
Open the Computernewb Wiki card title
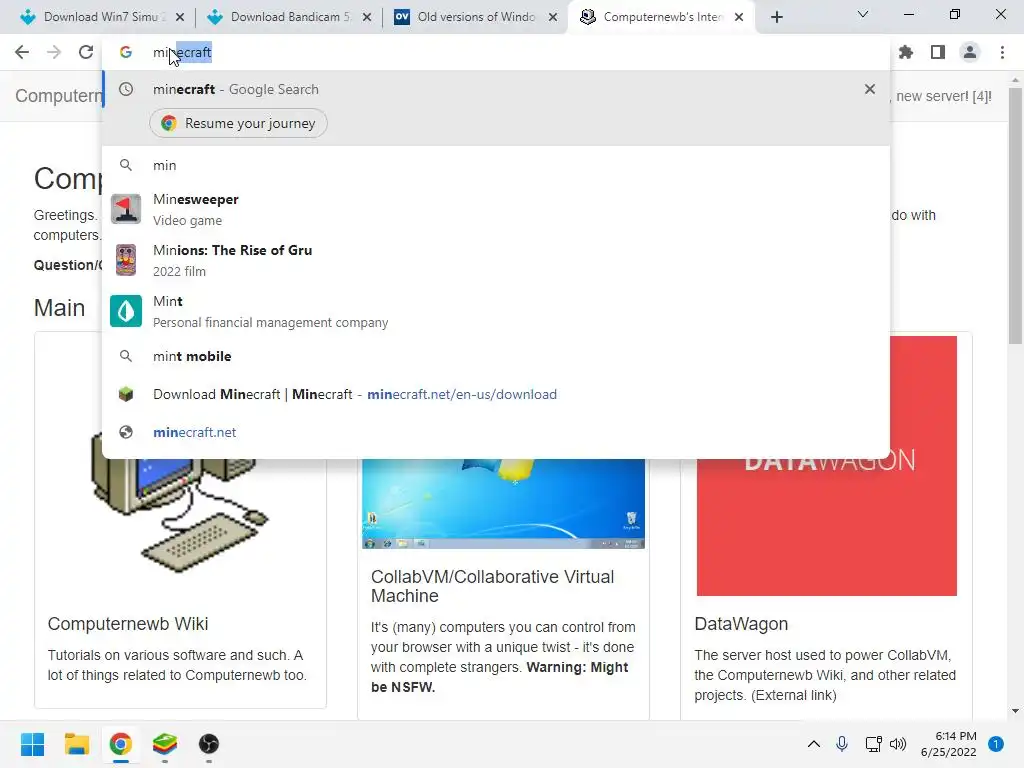point(128,624)
